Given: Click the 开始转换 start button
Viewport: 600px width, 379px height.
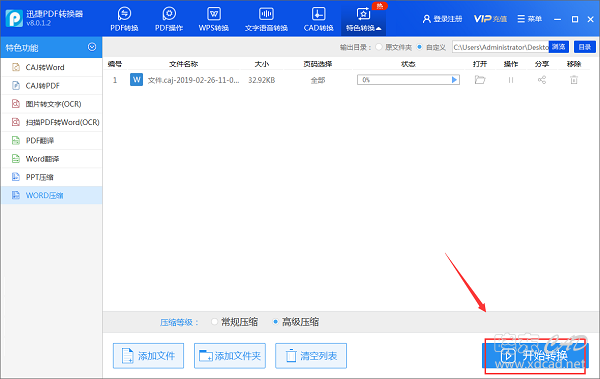Looking at the screenshot, I should pyautogui.click(x=535, y=356).
